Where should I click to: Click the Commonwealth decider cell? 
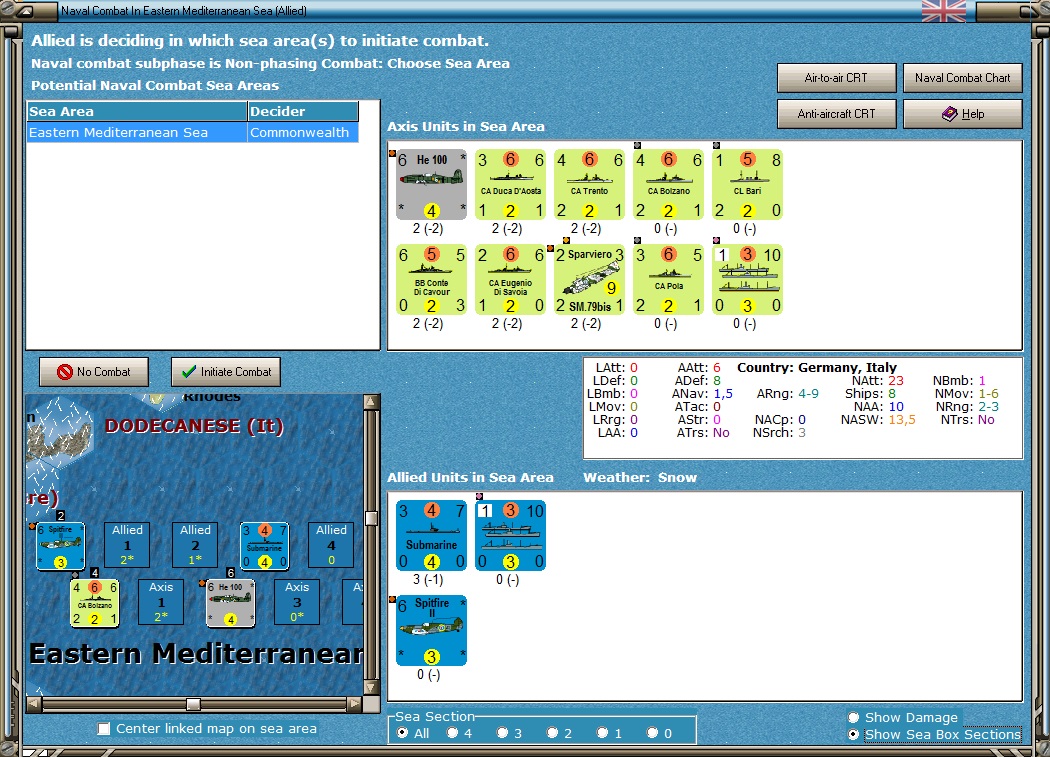pos(303,133)
